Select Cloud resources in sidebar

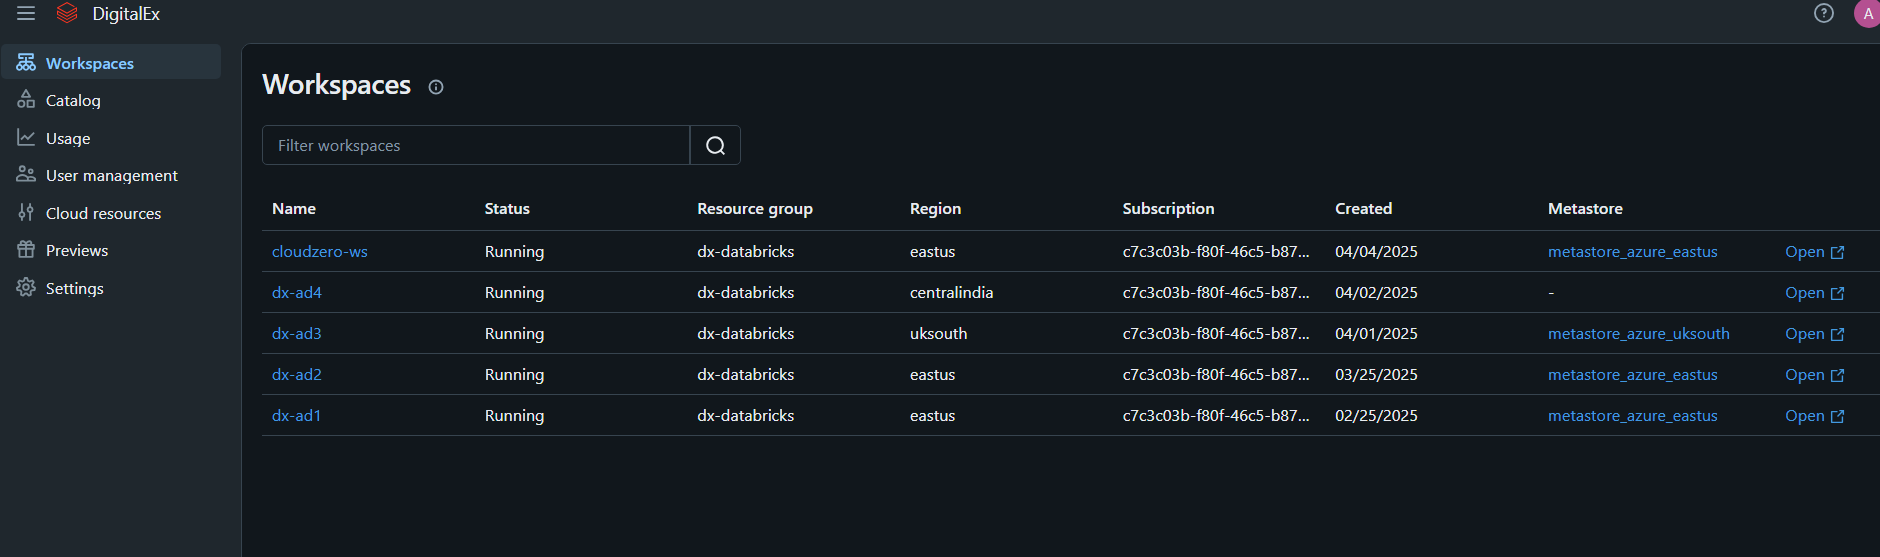click(x=103, y=213)
